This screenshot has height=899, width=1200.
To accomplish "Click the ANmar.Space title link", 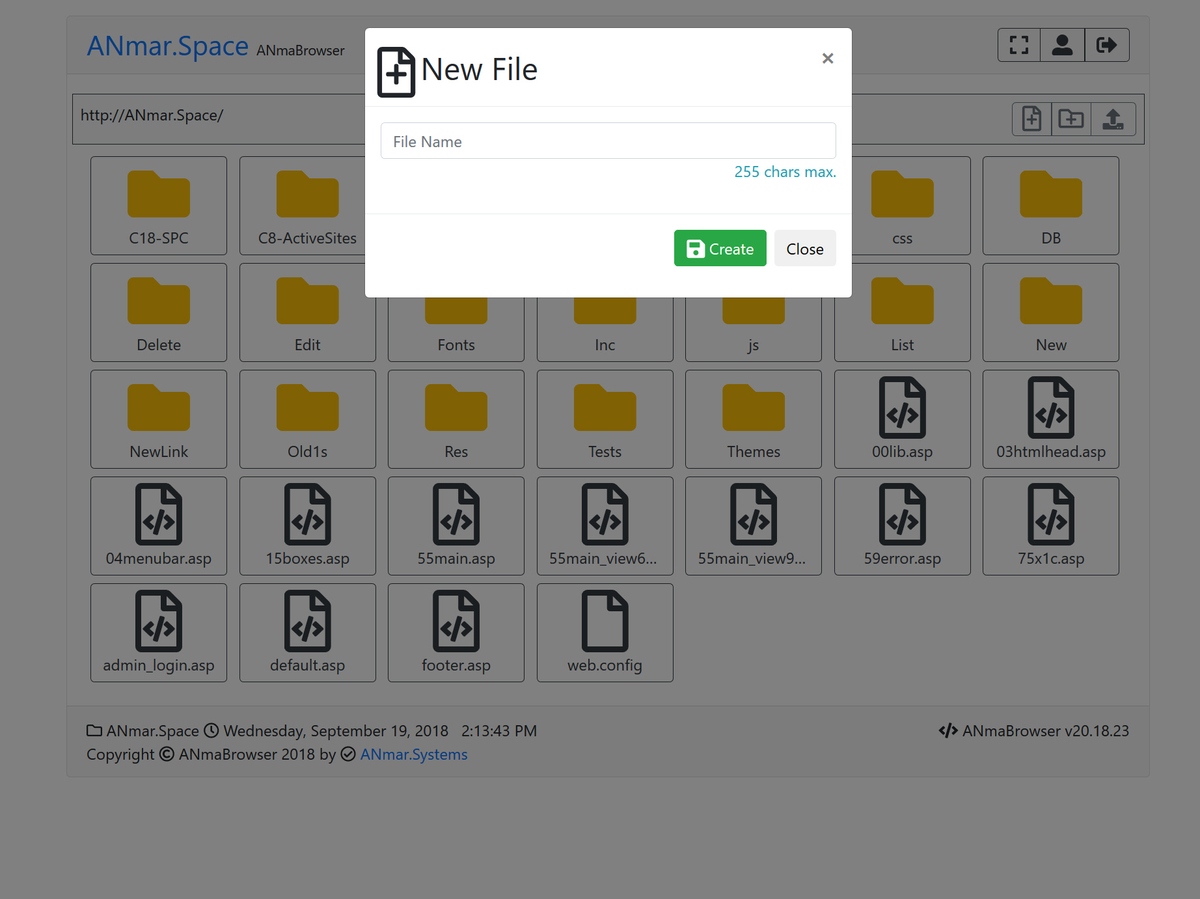I will pos(167,46).
